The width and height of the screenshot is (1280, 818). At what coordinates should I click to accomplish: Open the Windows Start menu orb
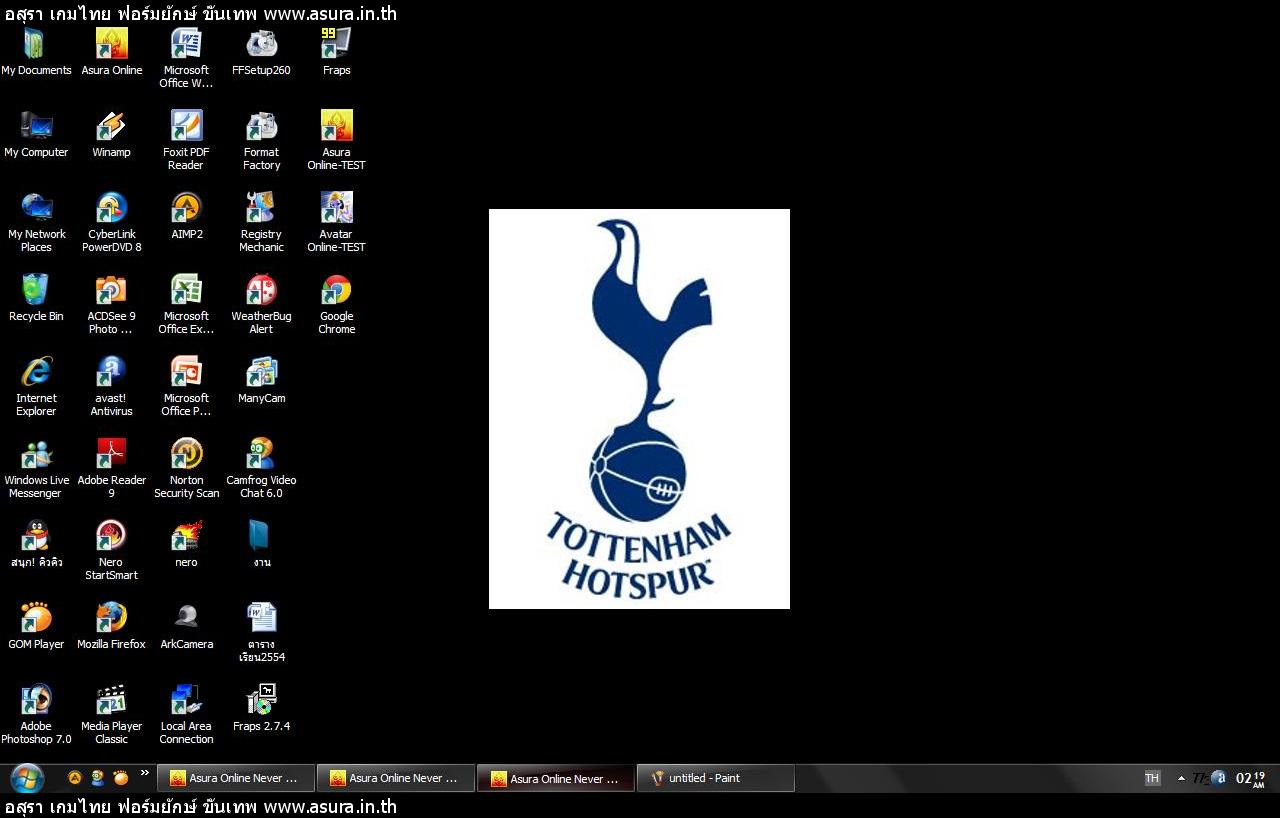[x=26, y=778]
